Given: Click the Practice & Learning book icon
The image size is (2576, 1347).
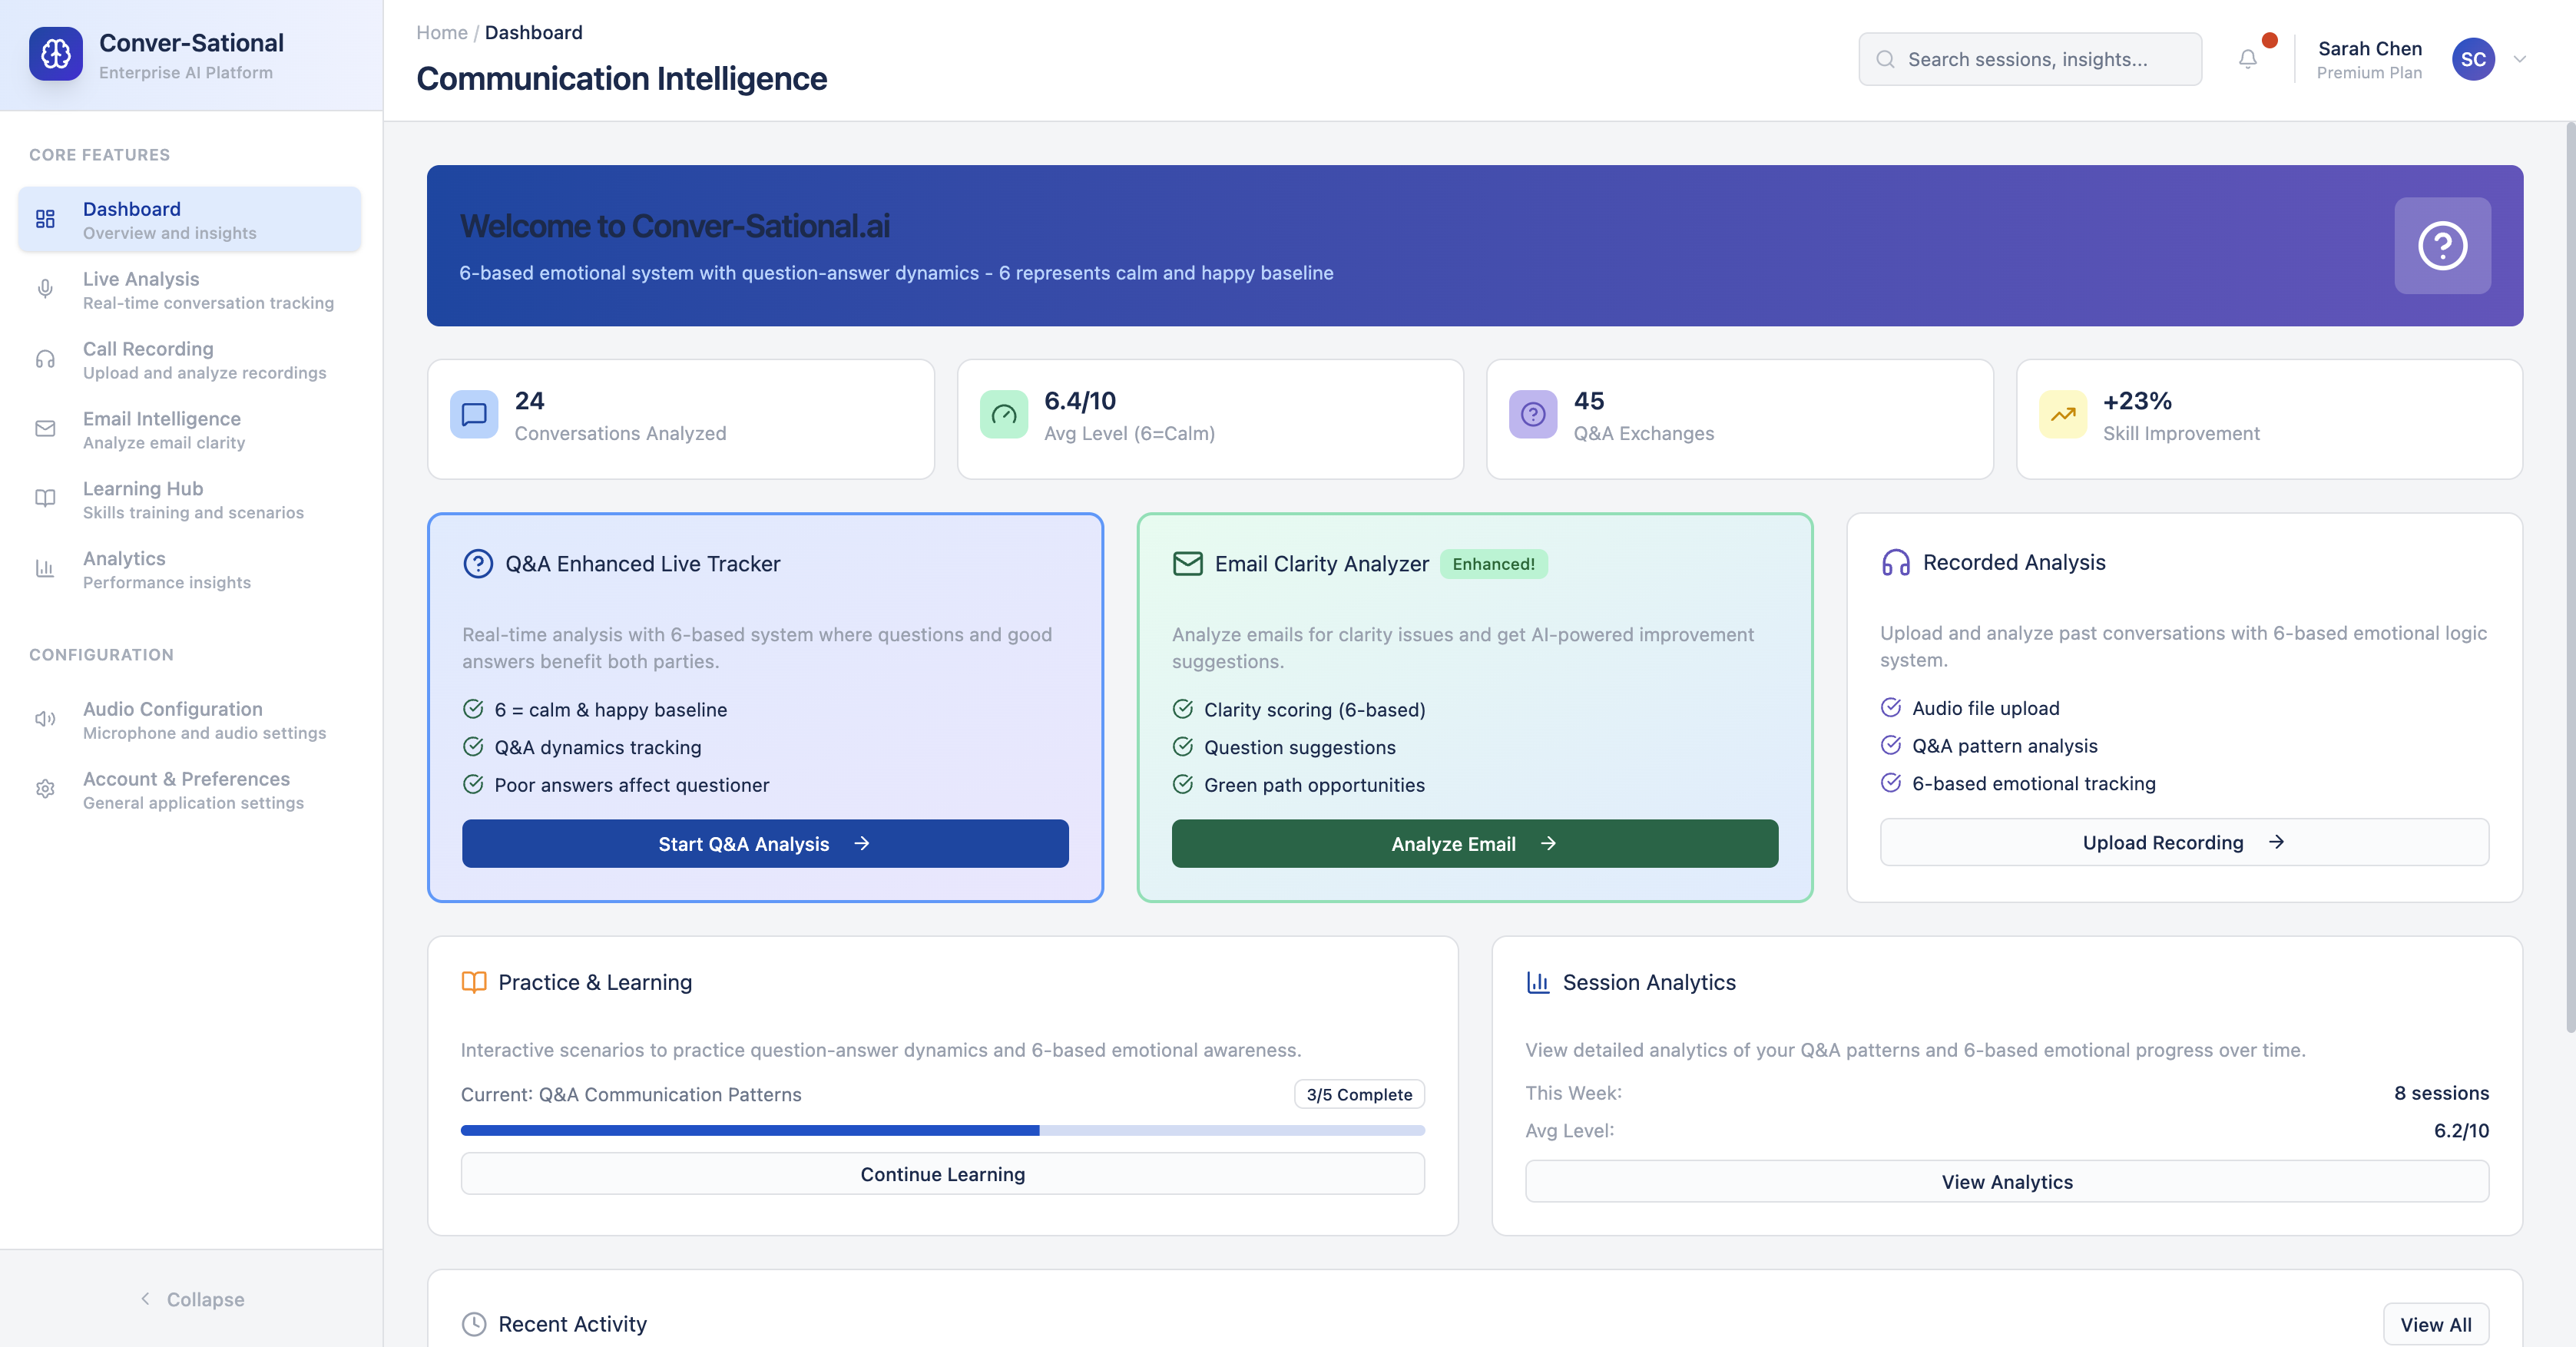Looking at the screenshot, I should [x=474, y=982].
